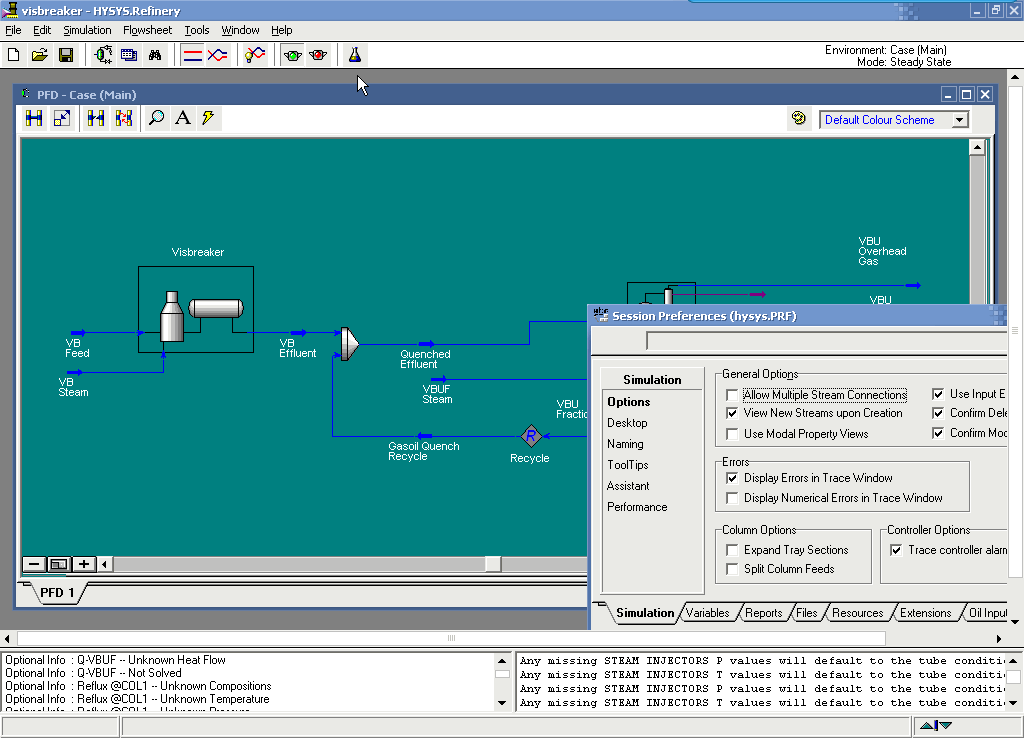
Task: Open a case file with folder icon
Action: (40, 55)
